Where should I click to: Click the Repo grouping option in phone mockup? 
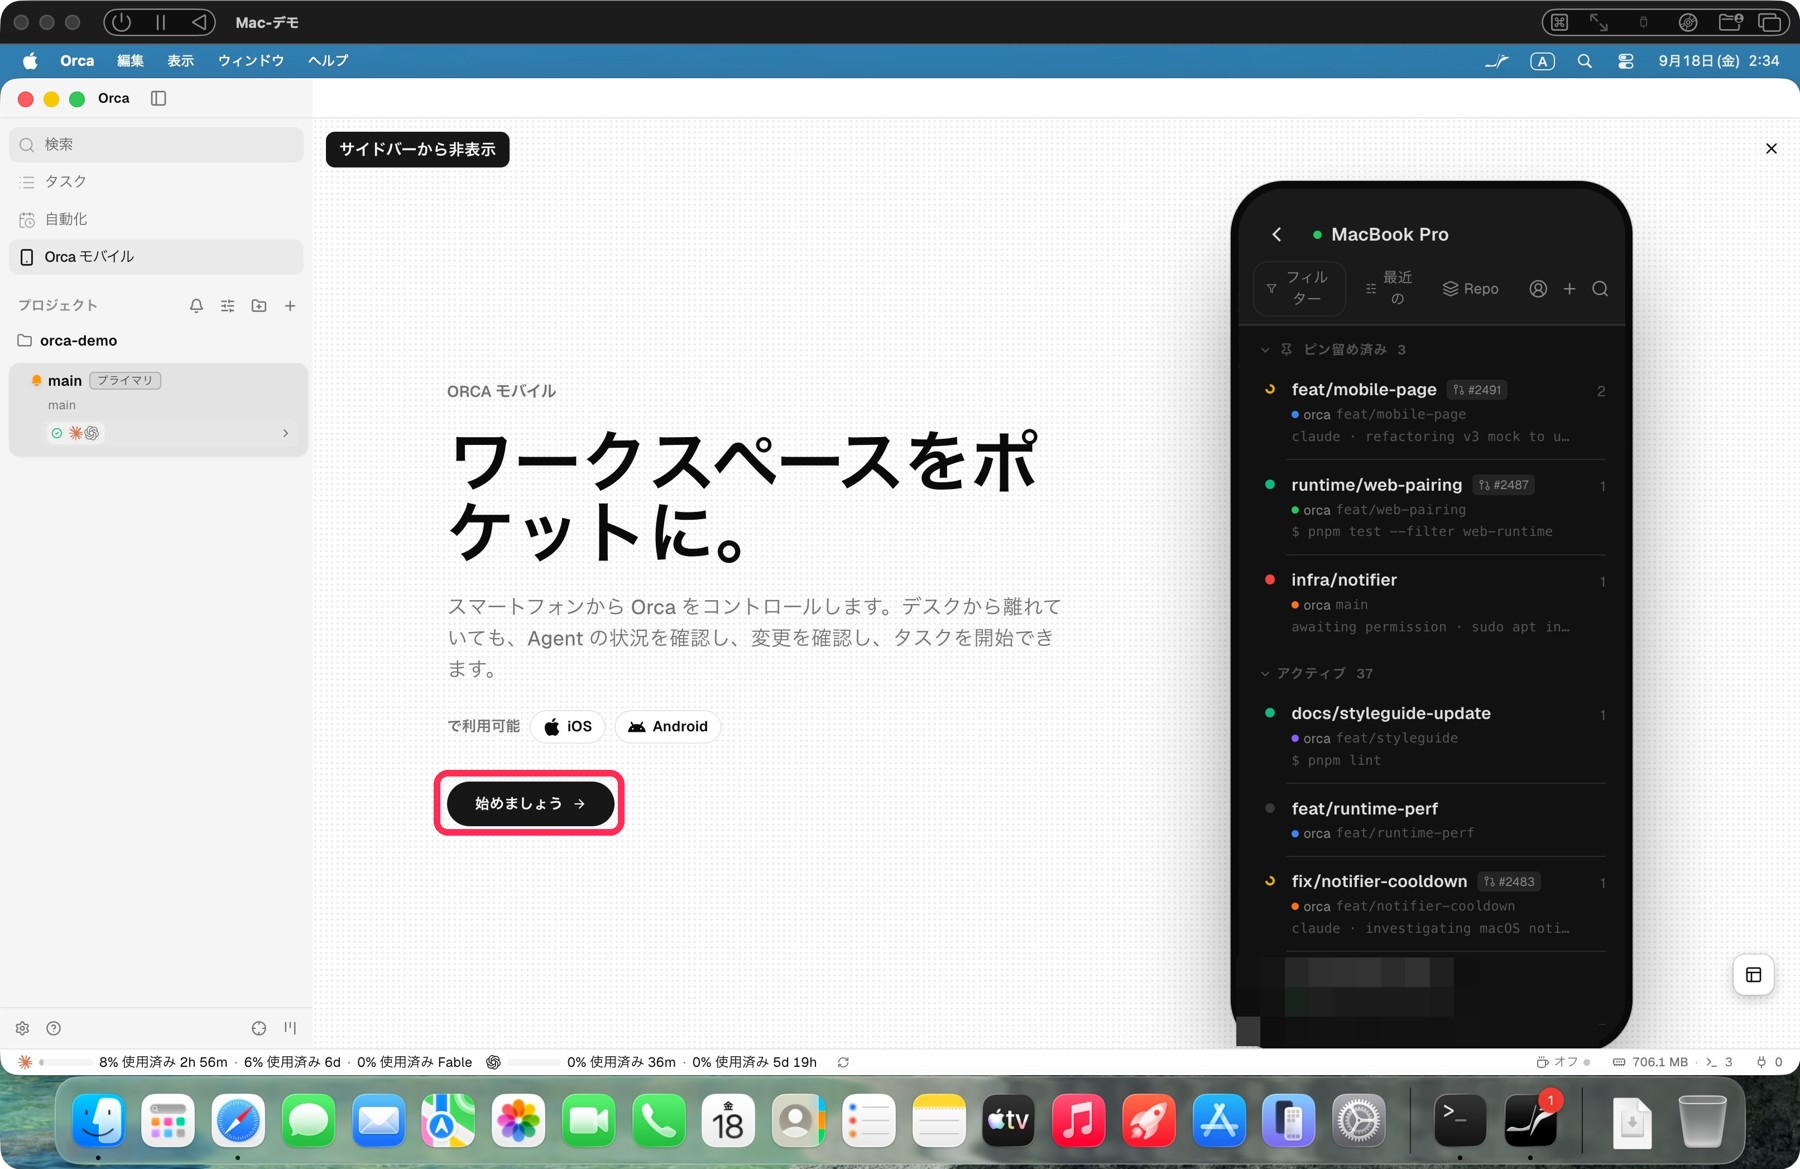pyautogui.click(x=1470, y=289)
